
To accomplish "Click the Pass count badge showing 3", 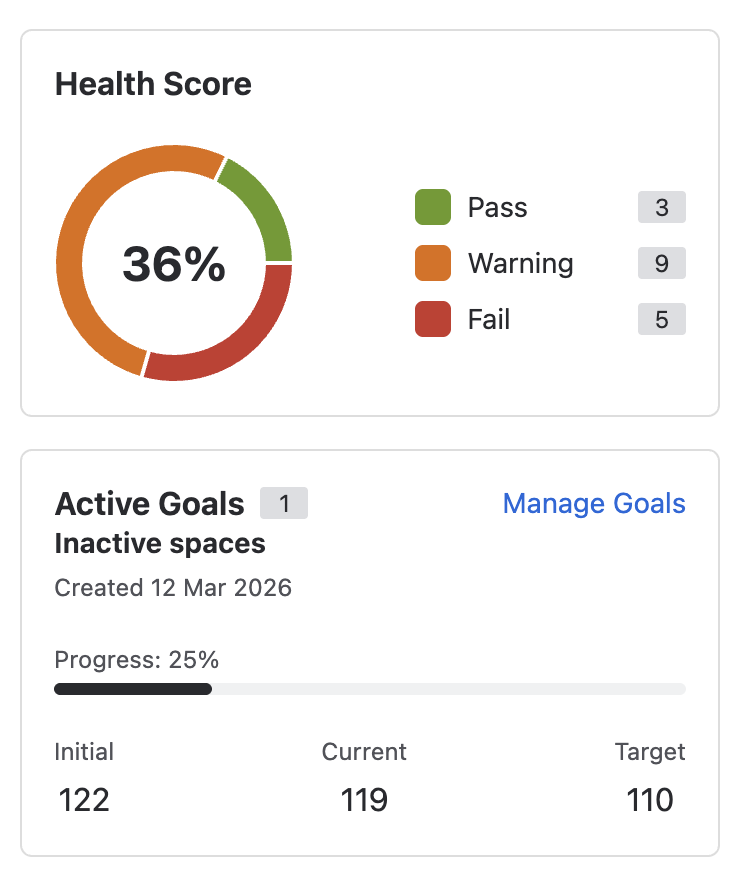I will click(x=661, y=208).
